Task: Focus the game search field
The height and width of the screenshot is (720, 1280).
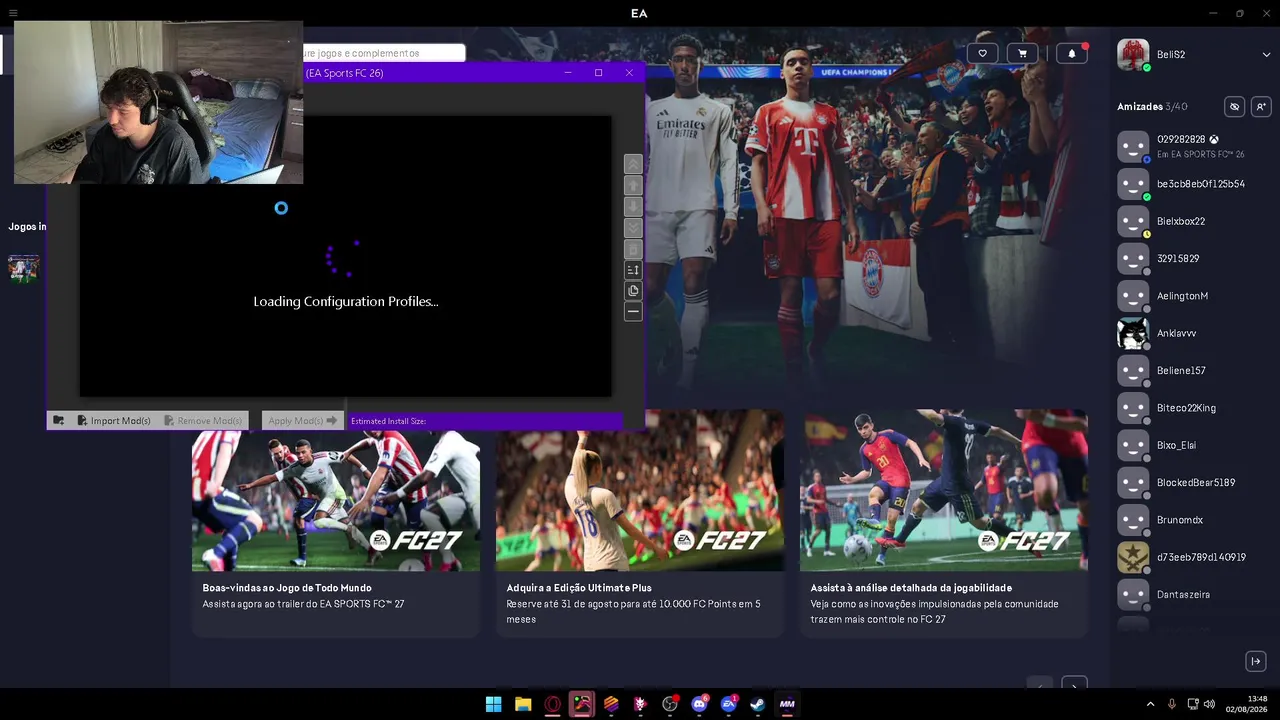Action: [384, 53]
